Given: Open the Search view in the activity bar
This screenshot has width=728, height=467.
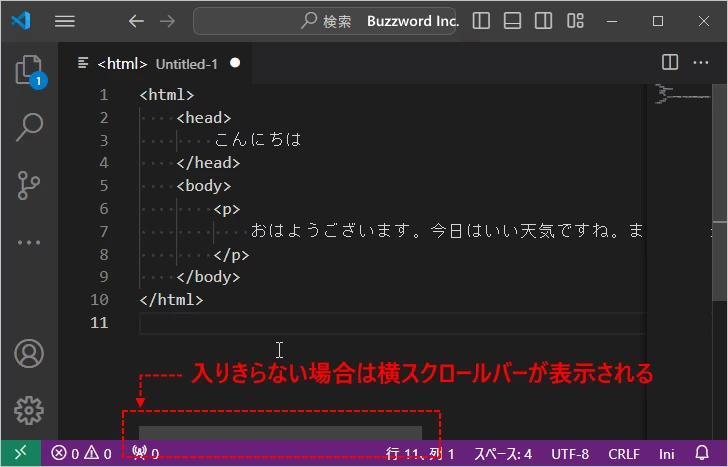Looking at the screenshot, I should (29, 127).
